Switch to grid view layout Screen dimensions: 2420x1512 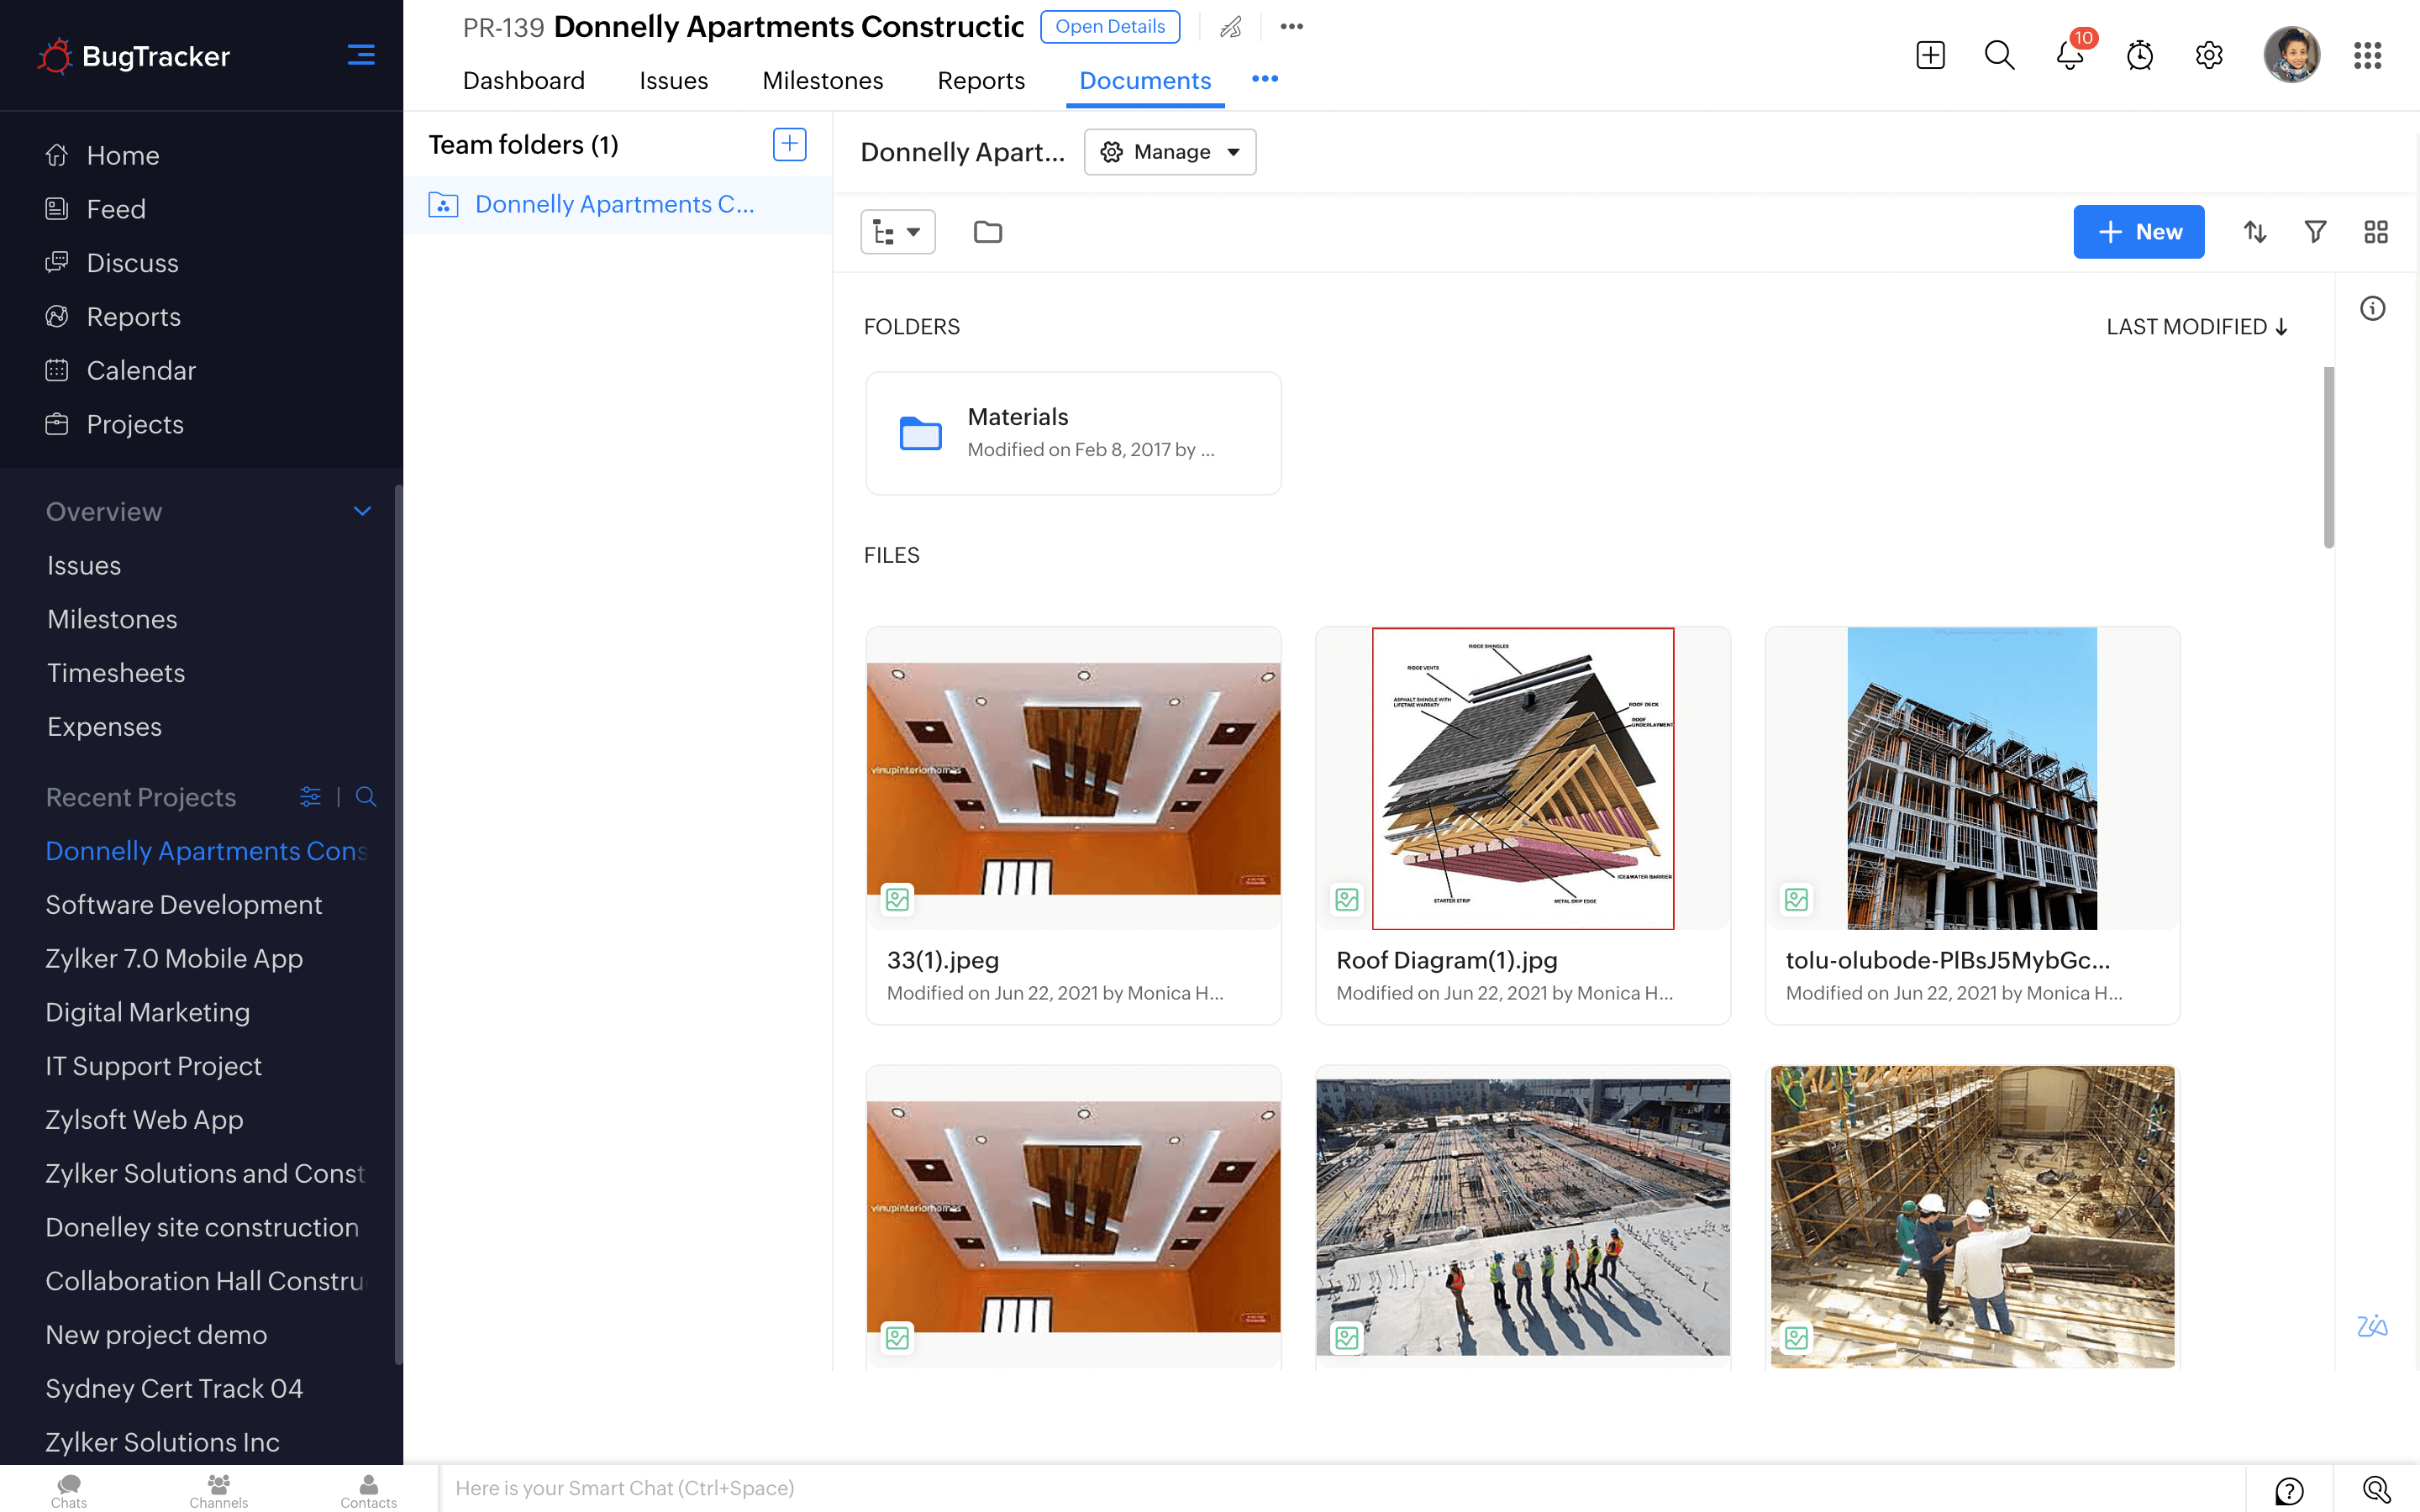2376,232
